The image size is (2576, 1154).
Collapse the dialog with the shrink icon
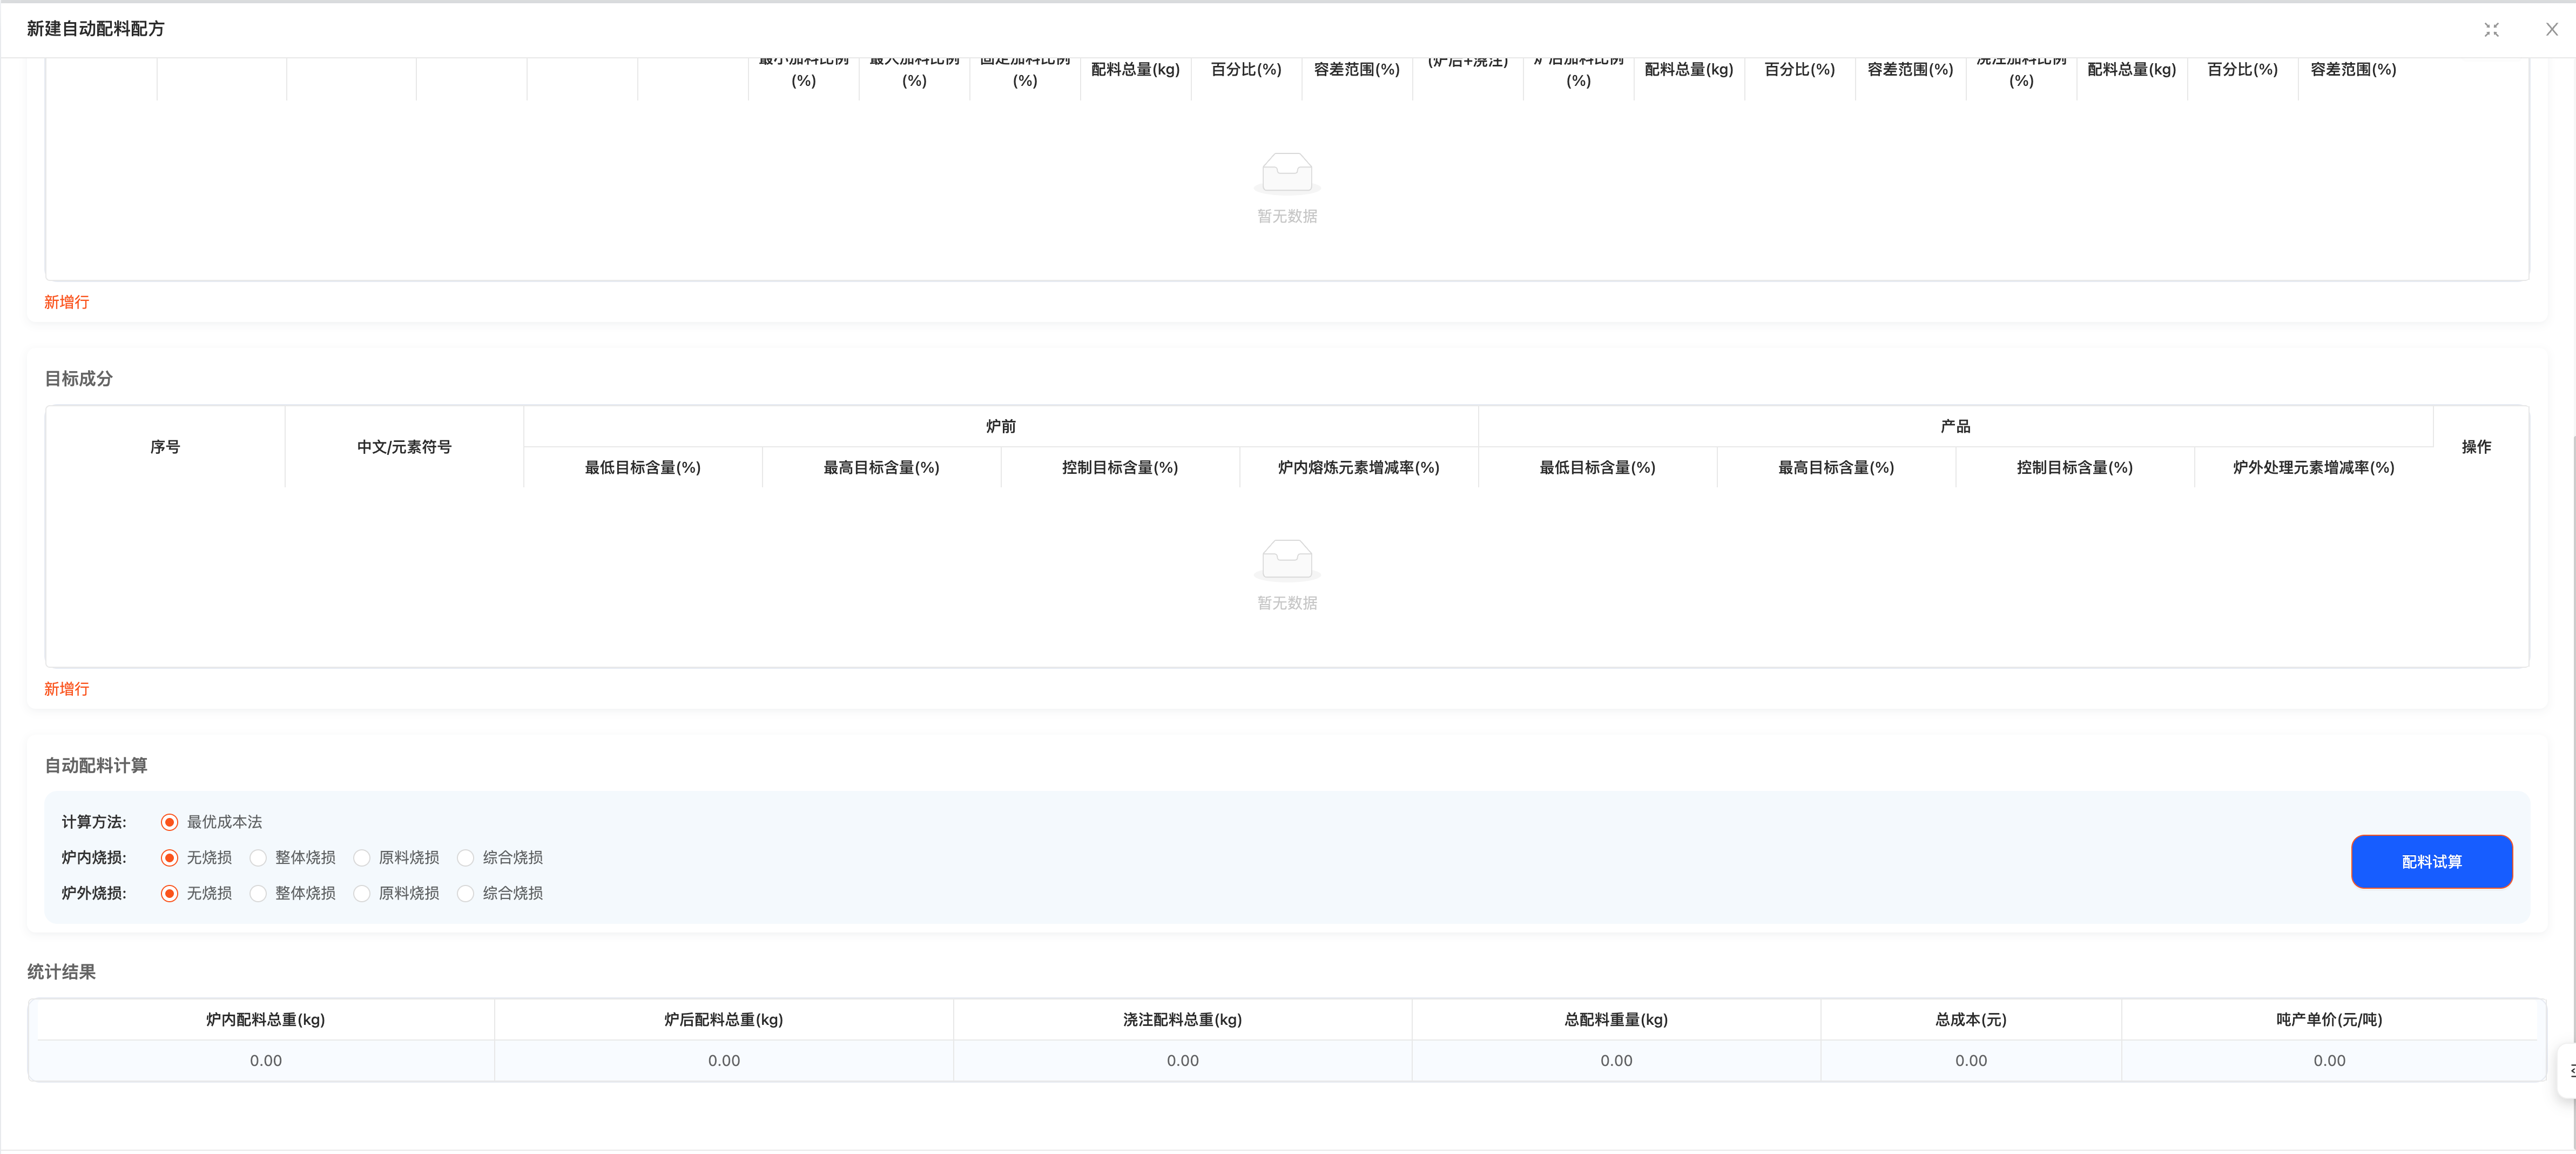tap(2491, 30)
